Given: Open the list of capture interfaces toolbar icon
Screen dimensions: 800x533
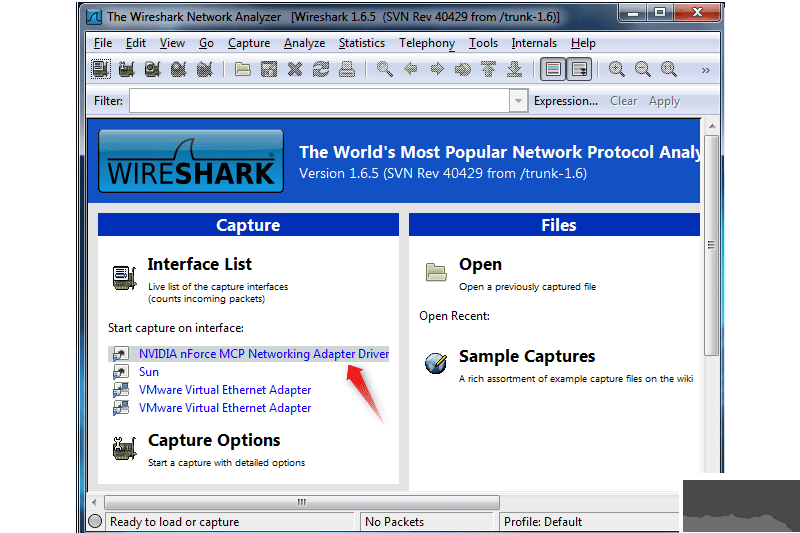Looking at the screenshot, I should [x=101, y=69].
